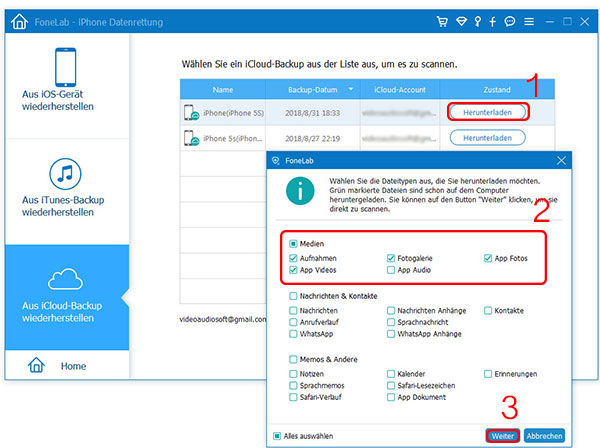
Task: Toggle the Medien group checkbox
Action: click(293, 244)
